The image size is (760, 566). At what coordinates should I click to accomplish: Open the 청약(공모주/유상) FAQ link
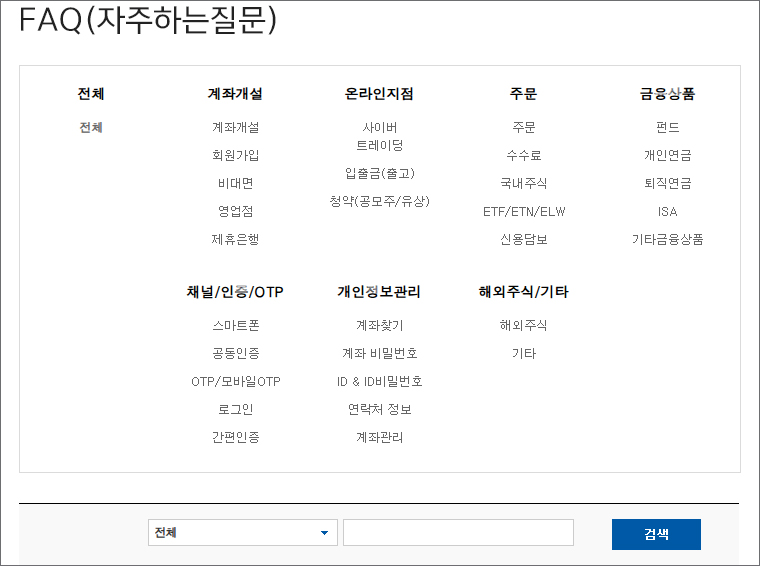click(379, 201)
